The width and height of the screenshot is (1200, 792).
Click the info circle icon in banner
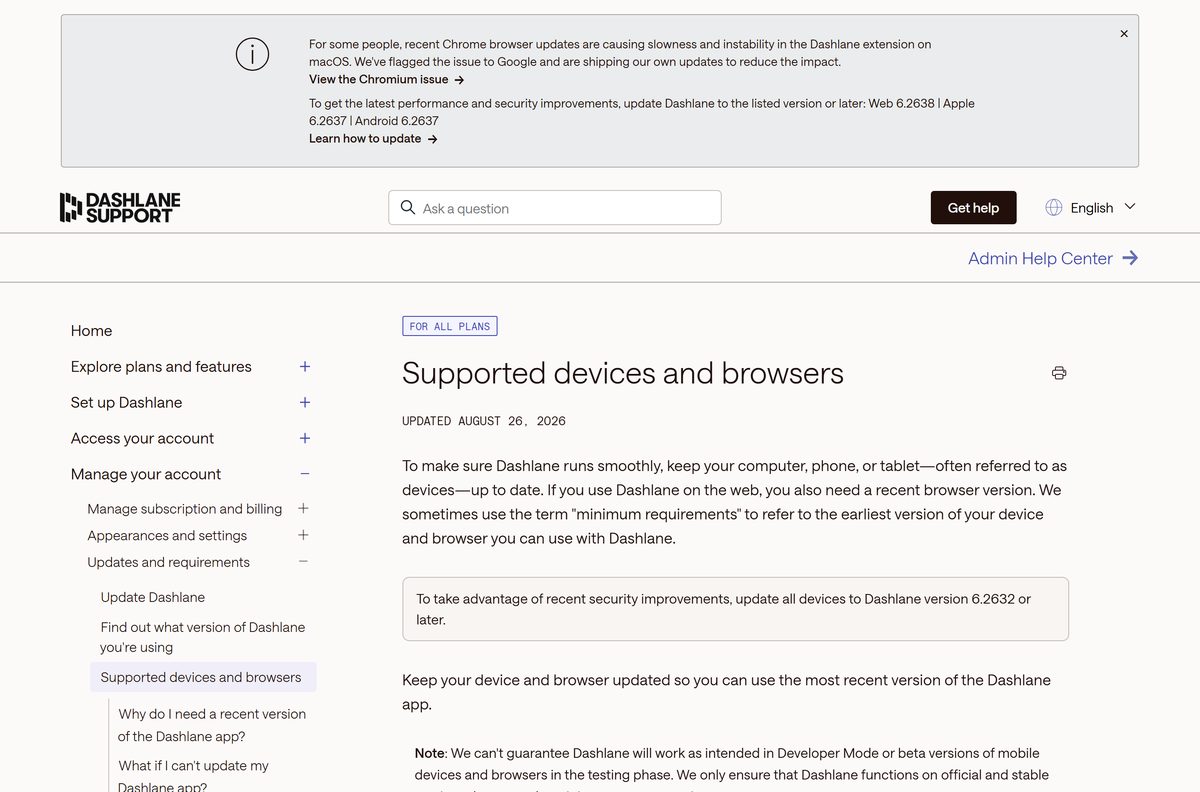[252, 54]
